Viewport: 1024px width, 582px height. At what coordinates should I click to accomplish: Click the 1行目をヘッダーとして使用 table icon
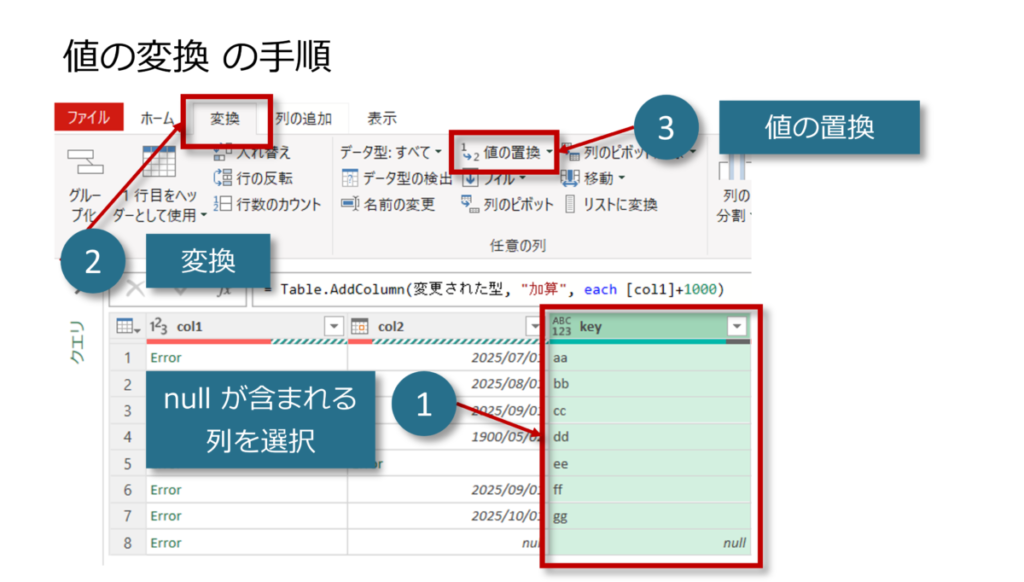[x=159, y=162]
